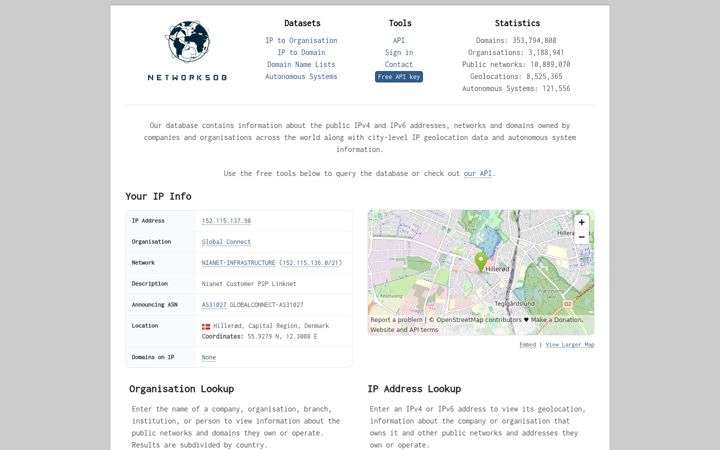Follow the 'our API' link
Image resolution: width=720 pixels, height=450 pixels.
tap(478, 174)
